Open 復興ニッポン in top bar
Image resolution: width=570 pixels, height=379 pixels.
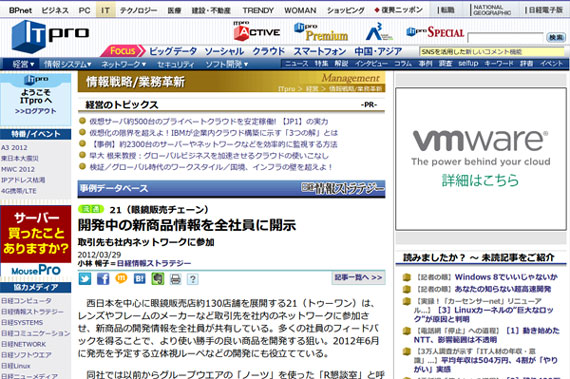(399, 10)
